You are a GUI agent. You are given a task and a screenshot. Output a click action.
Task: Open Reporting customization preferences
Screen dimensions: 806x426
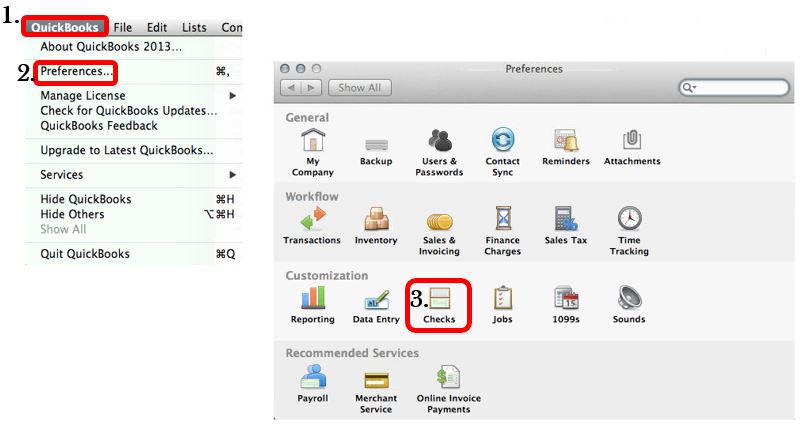(313, 298)
